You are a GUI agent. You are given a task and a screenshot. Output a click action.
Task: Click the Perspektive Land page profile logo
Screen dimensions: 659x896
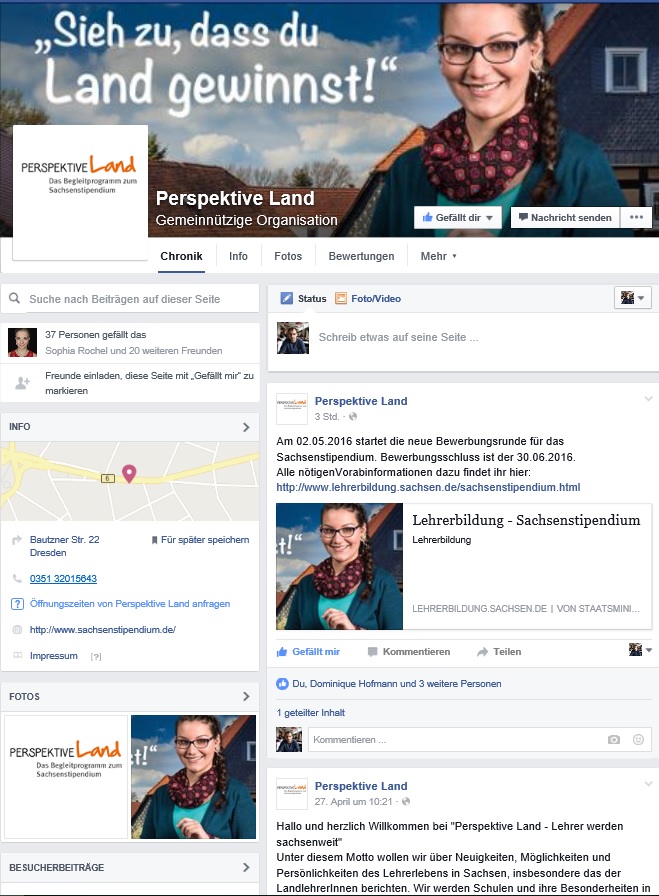point(80,192)
